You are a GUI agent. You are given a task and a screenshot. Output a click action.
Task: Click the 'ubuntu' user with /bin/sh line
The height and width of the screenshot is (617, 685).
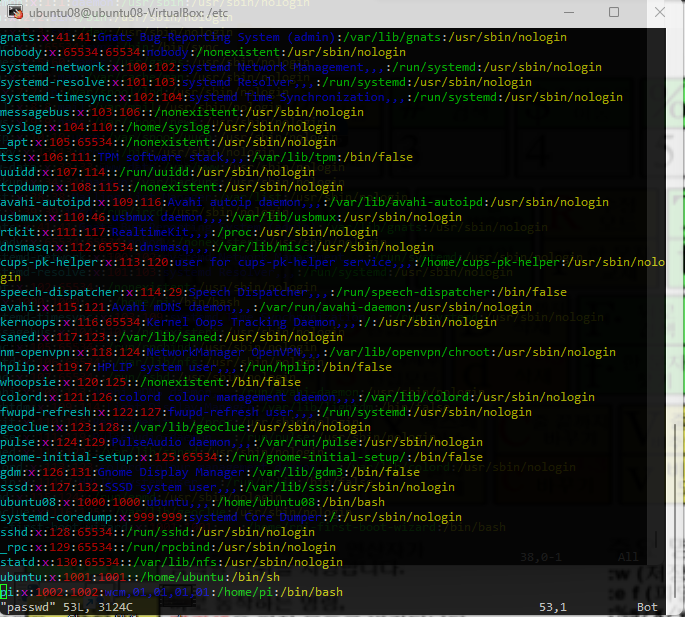tap(140, 577)
